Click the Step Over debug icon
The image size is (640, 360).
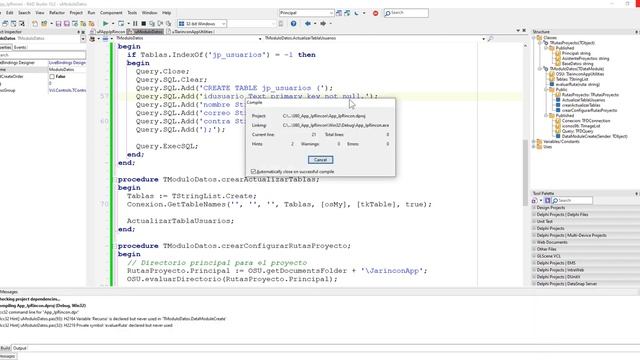160,24
